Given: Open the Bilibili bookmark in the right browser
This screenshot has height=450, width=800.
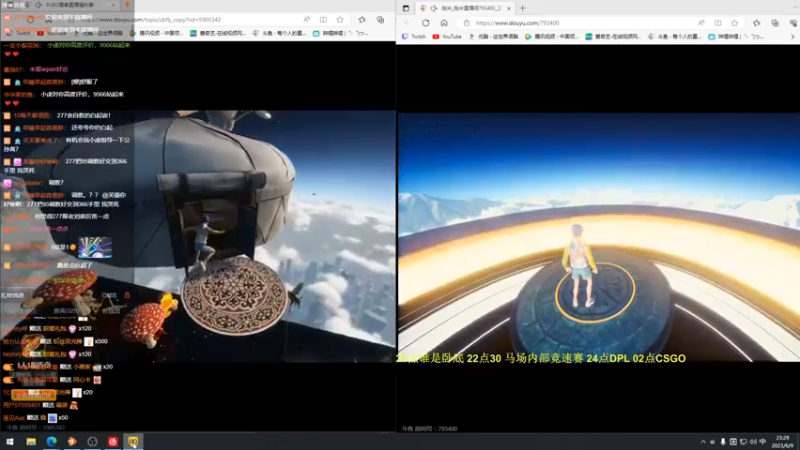Looking at the screenshot, I should point(737,37).
